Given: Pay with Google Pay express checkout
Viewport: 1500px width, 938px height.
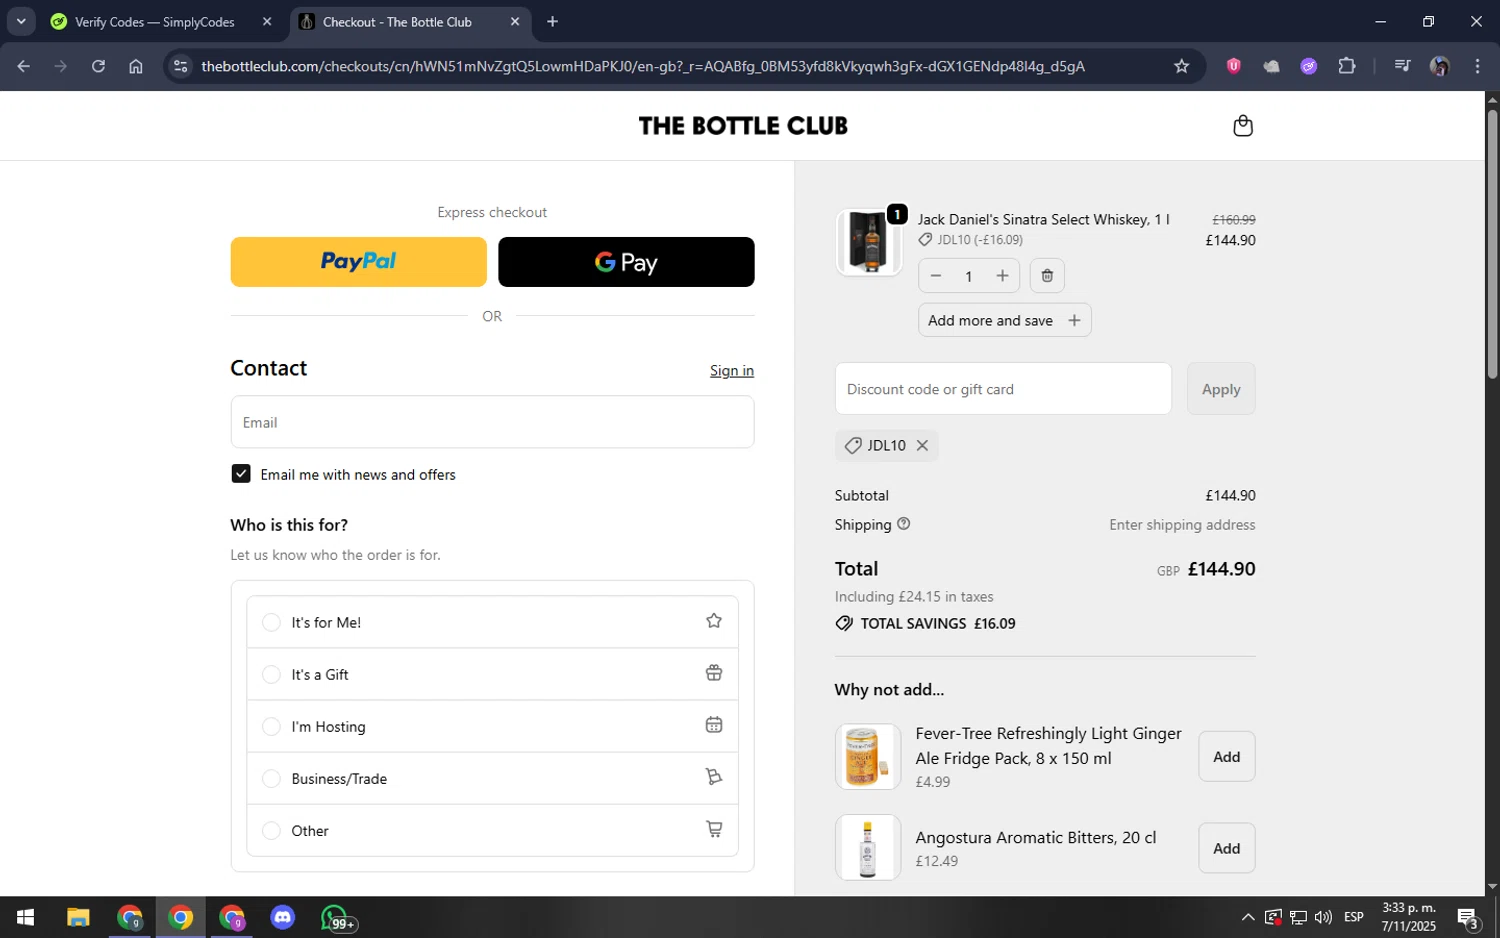Looking at the screenshot, I should [626, 262].
